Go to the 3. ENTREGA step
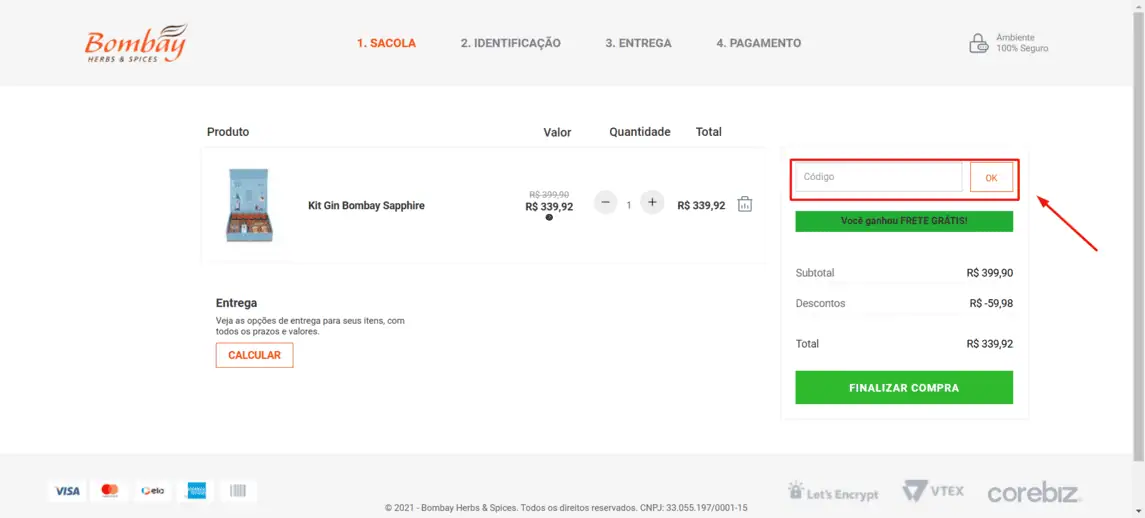The width and height of the screenshot is (1145, 518). tap(638, 43)
